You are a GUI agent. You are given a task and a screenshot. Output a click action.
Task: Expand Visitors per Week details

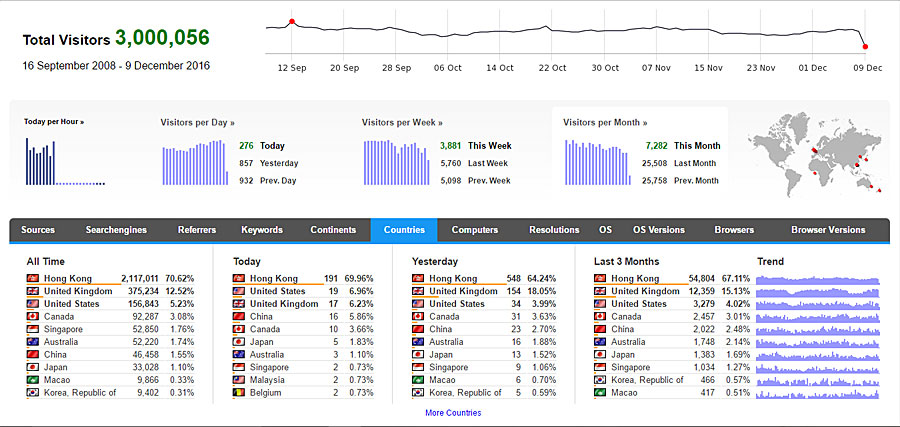pos(402,123)
